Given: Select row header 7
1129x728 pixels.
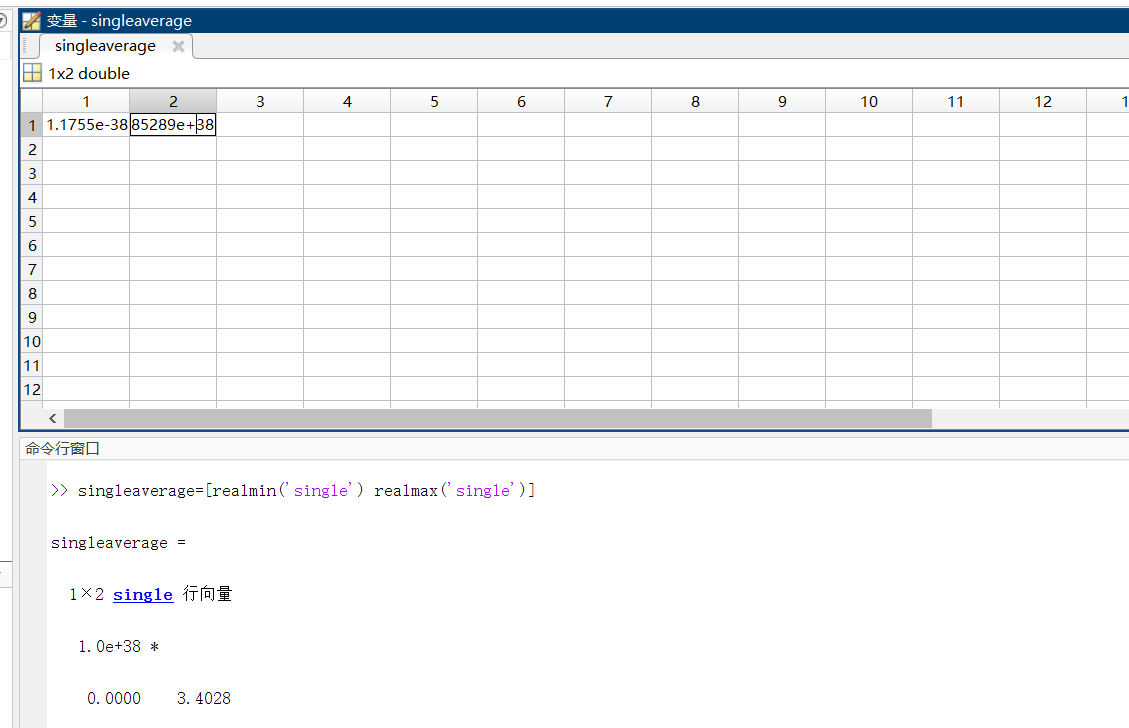Looking at the screenshot, I should (x=32, y=269).
